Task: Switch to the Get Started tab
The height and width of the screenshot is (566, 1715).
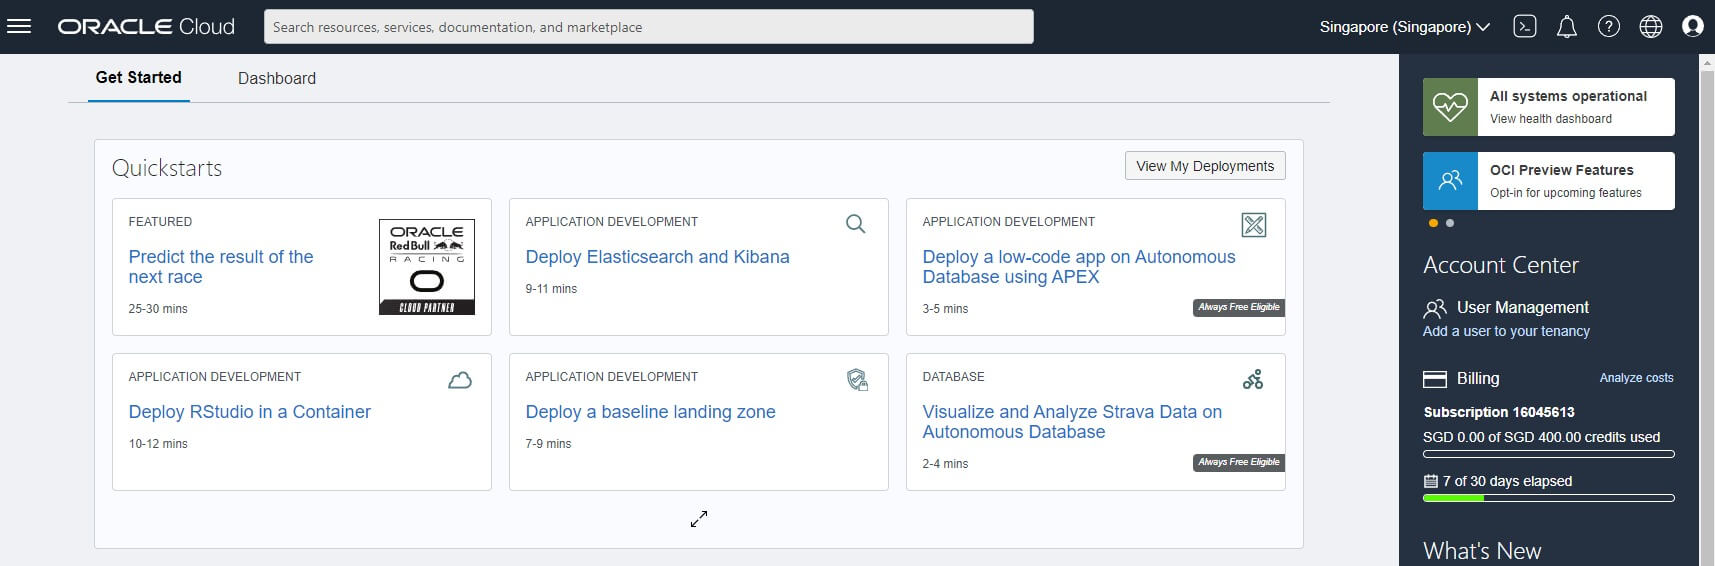Action: (139, 78)
